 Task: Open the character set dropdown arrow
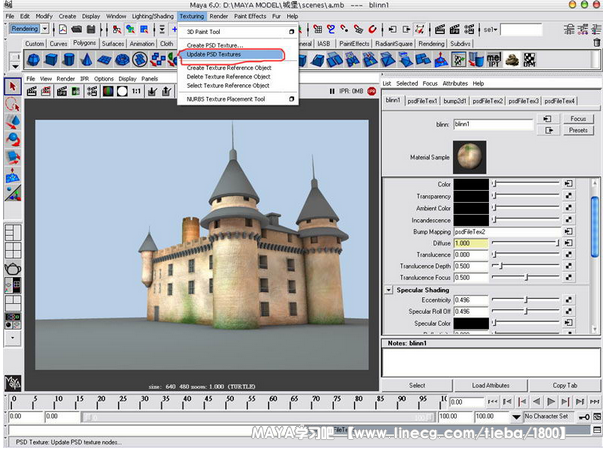516,417
